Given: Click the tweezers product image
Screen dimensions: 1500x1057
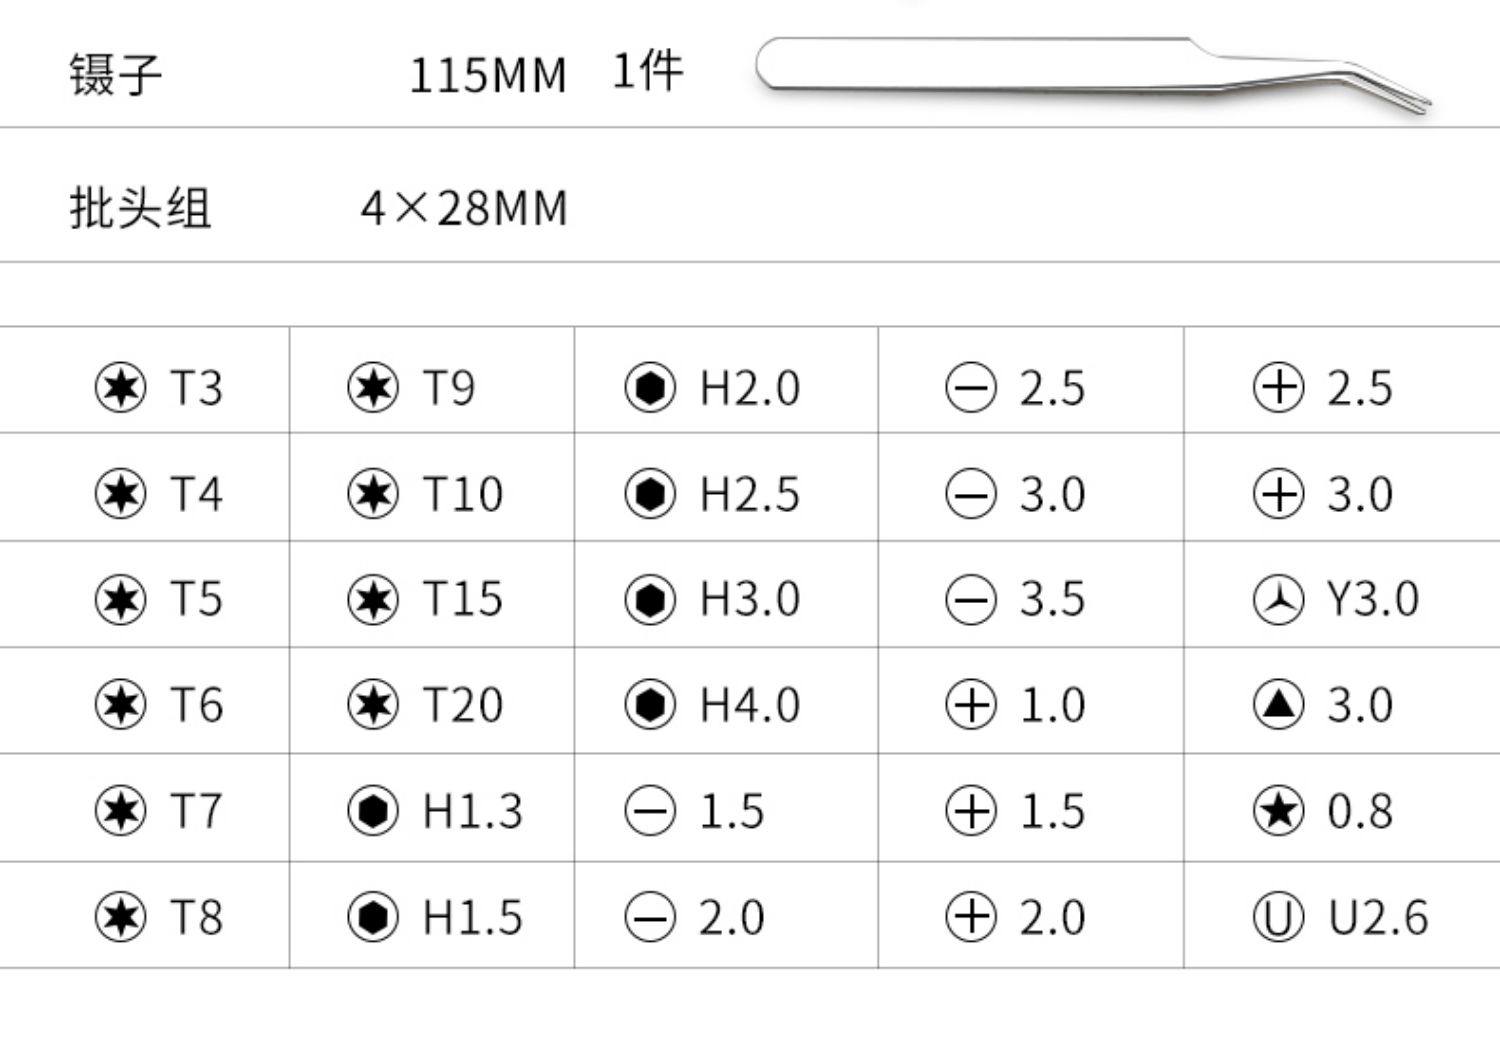Looking at the screenshot, I should point(1090,72).
